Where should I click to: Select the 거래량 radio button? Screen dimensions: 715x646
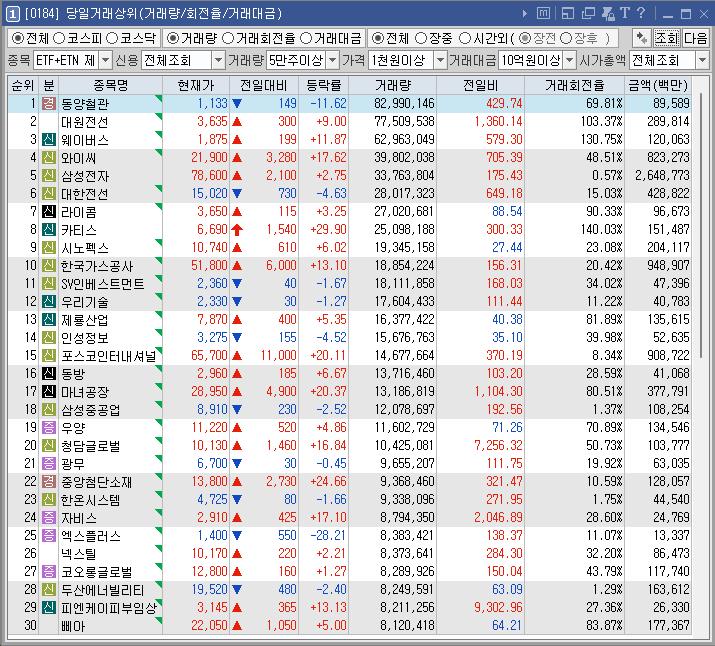[172, 38]
